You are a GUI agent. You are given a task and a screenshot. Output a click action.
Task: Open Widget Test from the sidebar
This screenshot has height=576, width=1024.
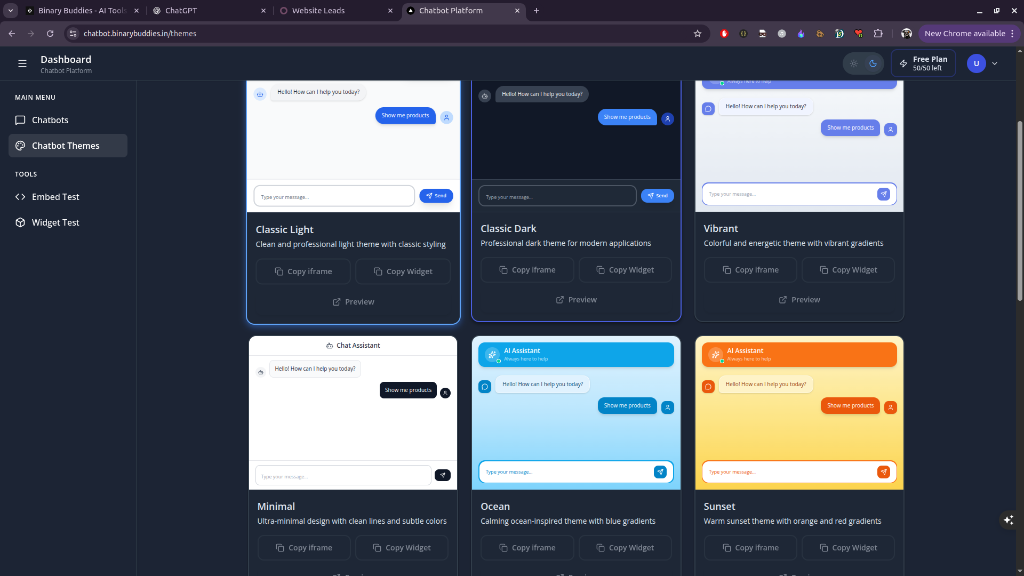[23, 222]
